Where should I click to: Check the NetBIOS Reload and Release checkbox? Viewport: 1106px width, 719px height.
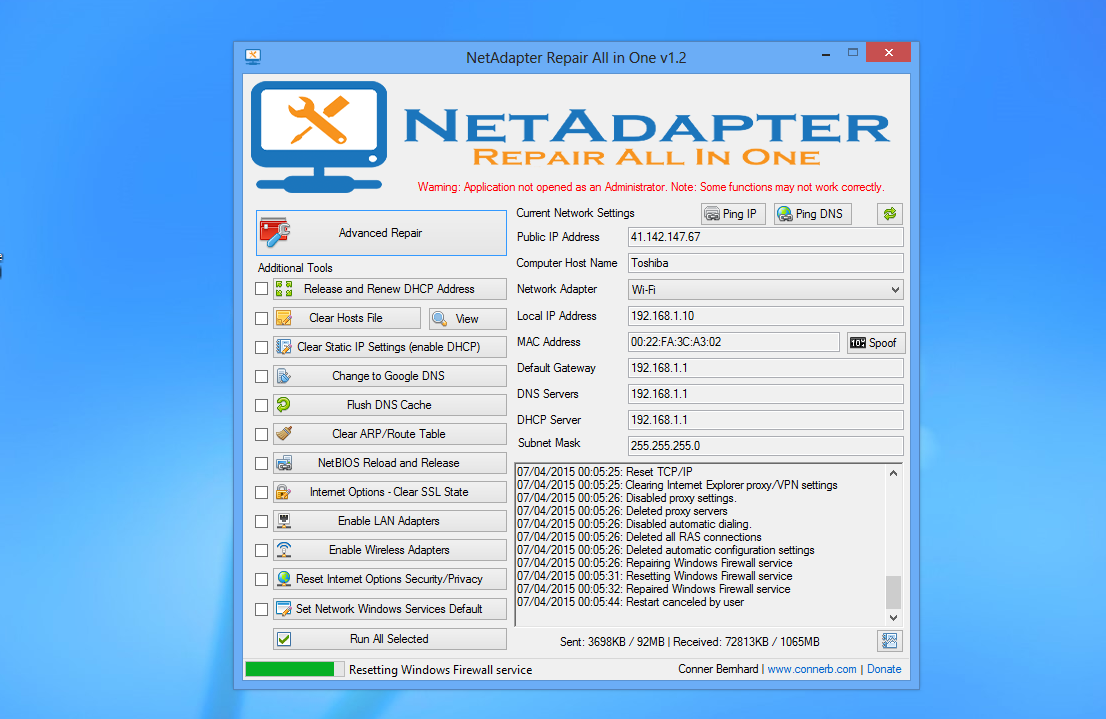(x=262, y=463)
